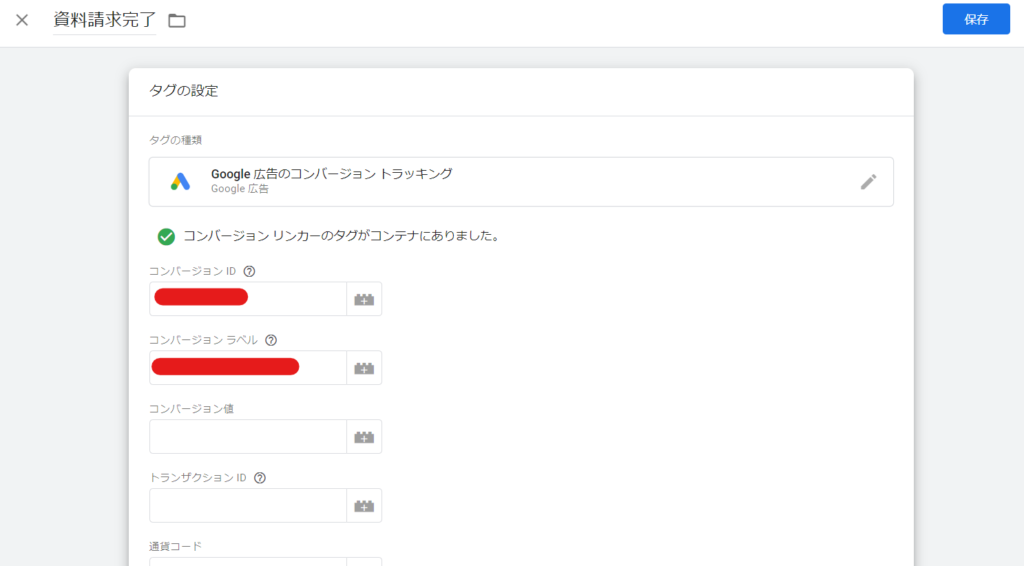The image size is (1024, 566).
Task: Click the green checkmark status icon
Action: pyautogui.click(x=166, y=237)
